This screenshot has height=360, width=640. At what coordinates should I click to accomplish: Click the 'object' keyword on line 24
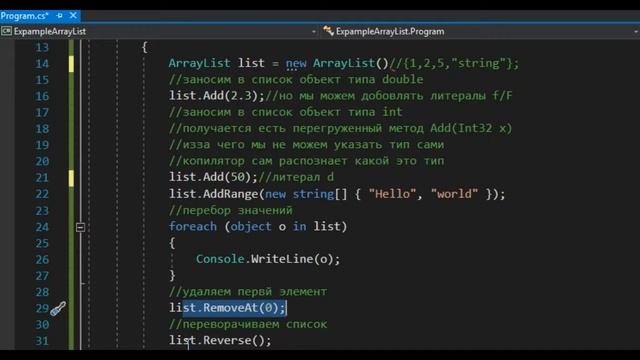coord(251,227)
